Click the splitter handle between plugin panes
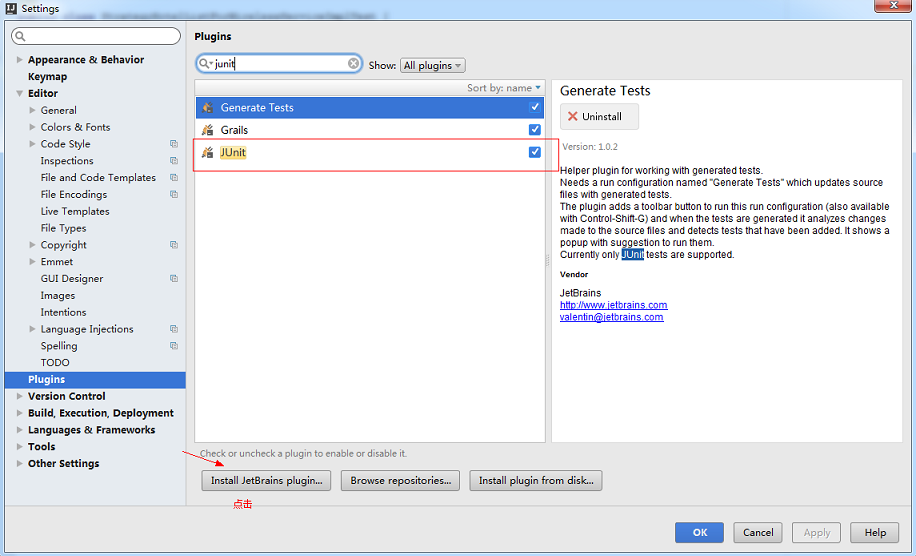 click(548, 260)
